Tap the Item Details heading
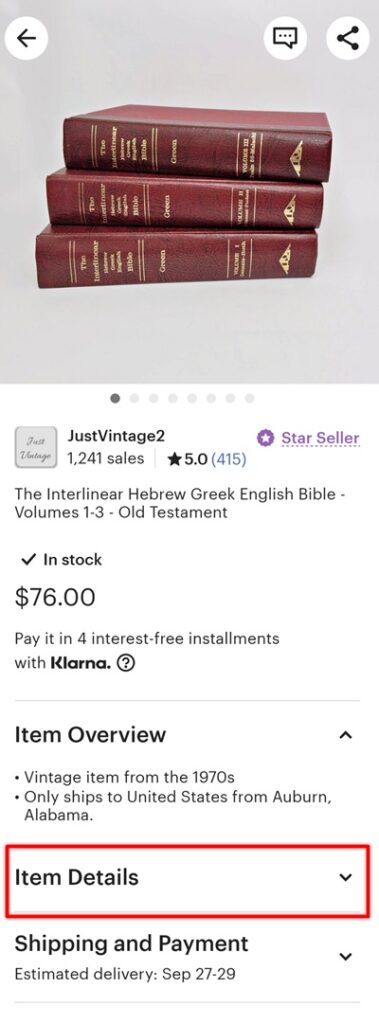Image resolution: width=379 pixels, height=1024 pixels. pos(76,877)
